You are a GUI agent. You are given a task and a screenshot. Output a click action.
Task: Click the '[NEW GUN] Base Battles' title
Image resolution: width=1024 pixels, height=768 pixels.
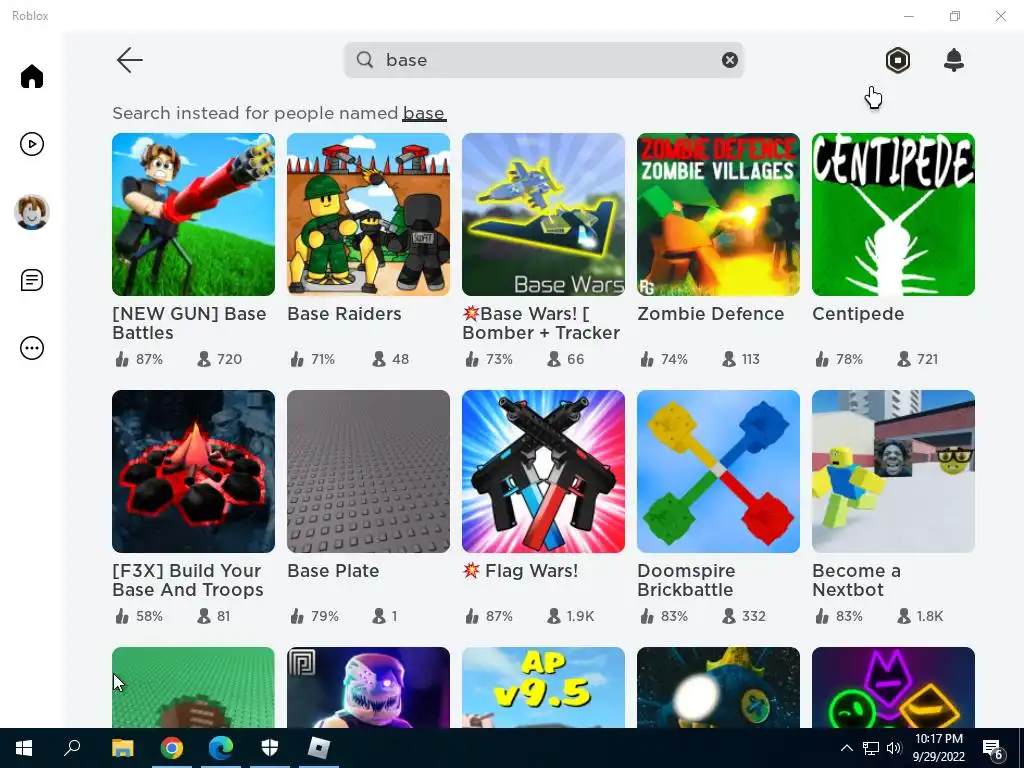pos(189,323)
